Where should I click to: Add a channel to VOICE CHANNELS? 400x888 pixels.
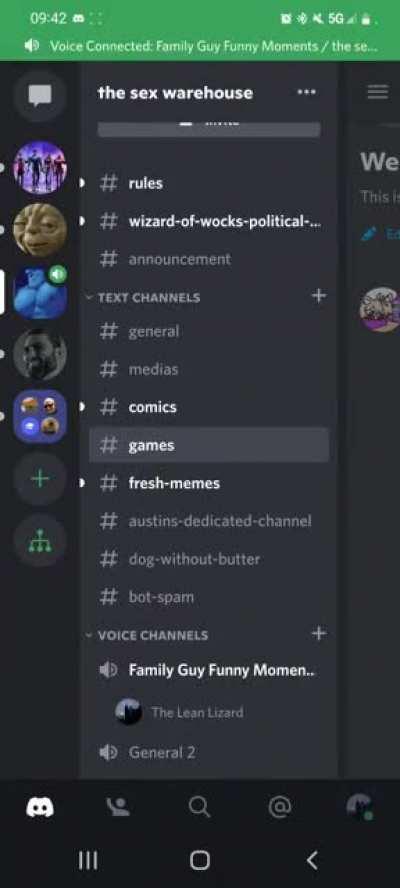[x=319, y=633]
